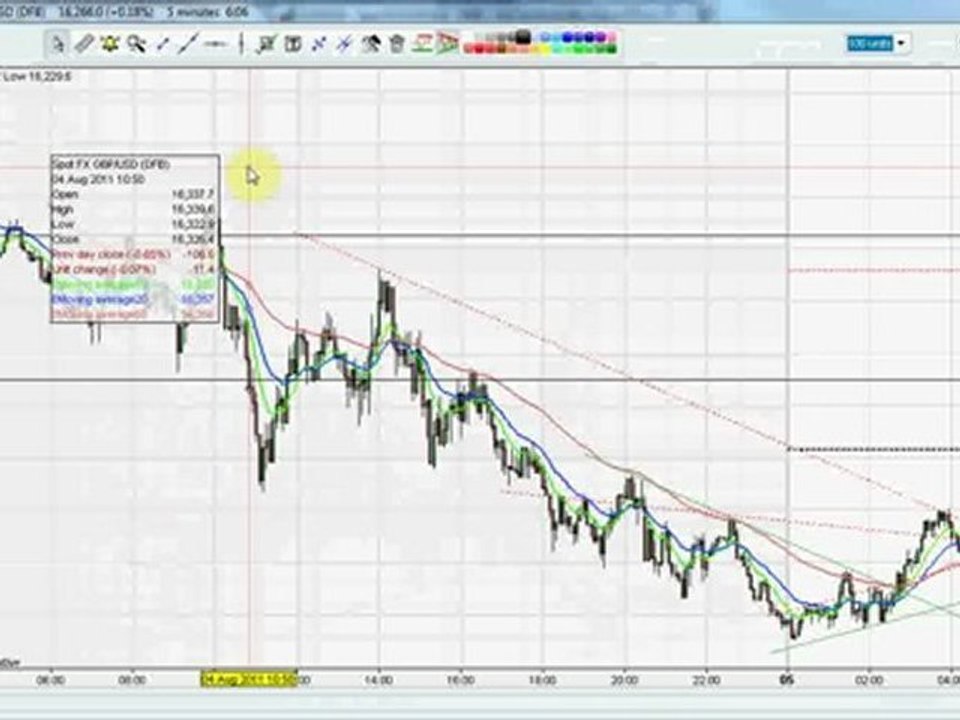The height and width of the screenshot is (720, 960).
Task: Click the yellow alert icon in toolbar
Action: [x=110, y=43]
